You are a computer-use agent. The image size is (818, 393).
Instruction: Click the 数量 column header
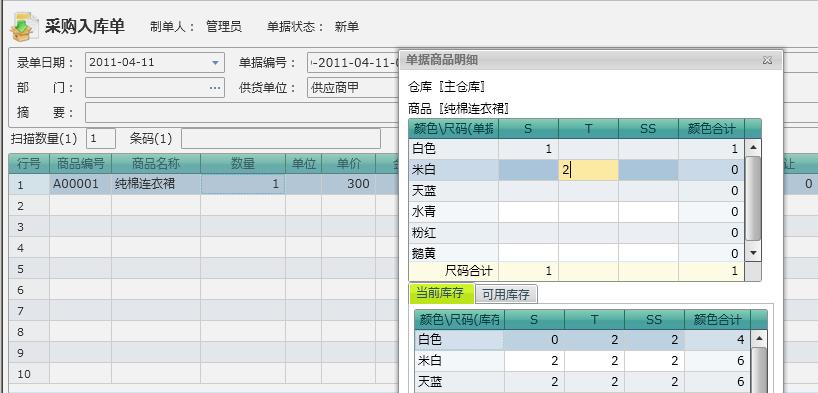click(x=243, y=164)
